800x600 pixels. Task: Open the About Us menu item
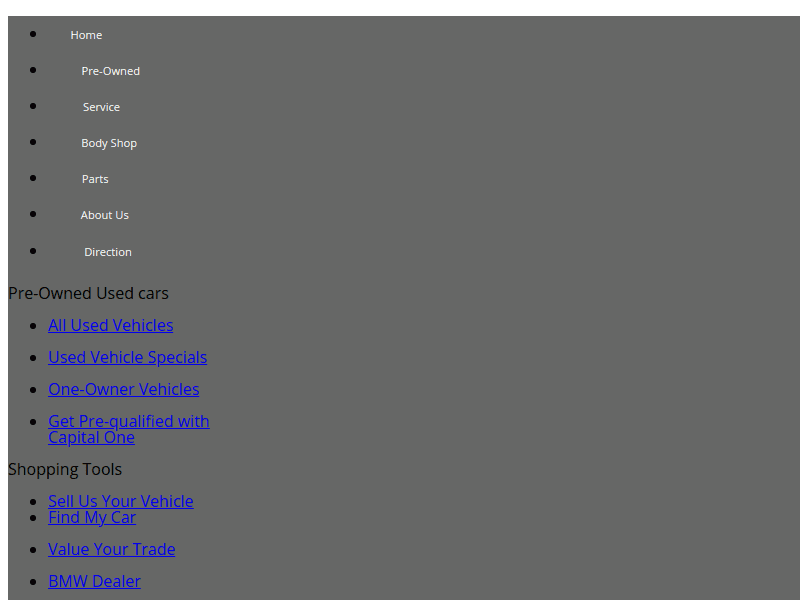[x=104, y=215]
